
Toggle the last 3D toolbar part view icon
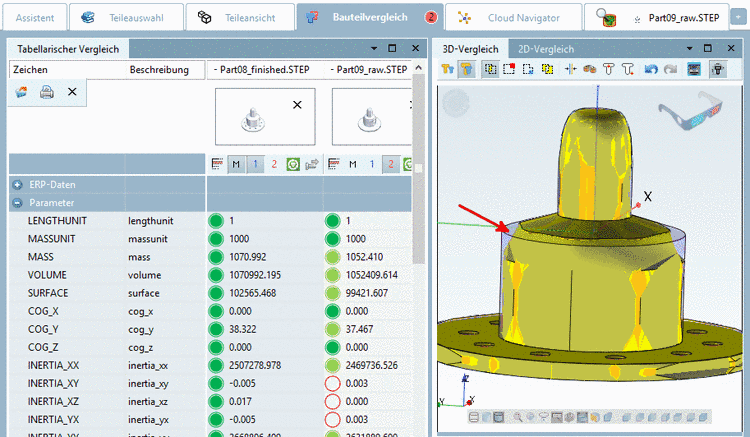(717, 69)
